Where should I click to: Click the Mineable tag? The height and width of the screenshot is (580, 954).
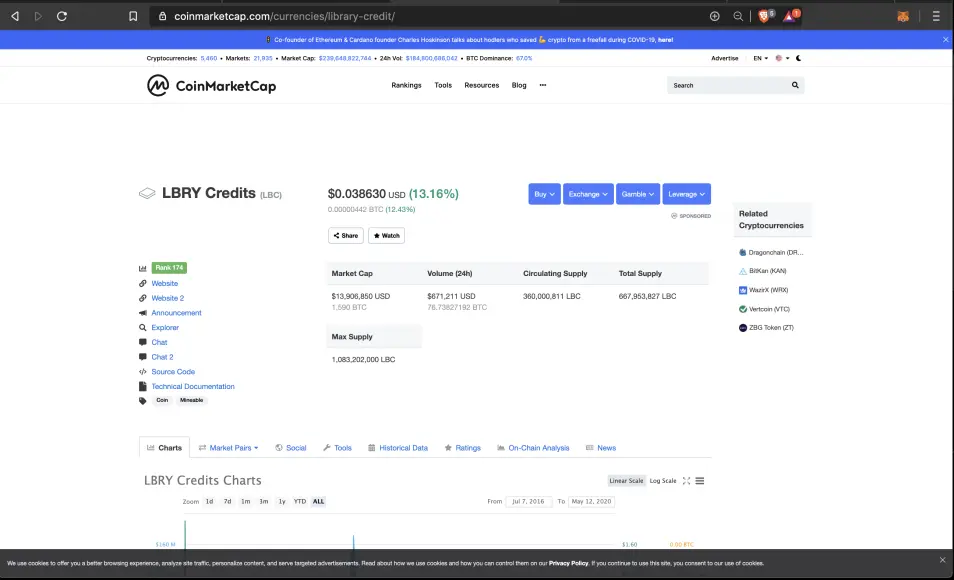192,400
